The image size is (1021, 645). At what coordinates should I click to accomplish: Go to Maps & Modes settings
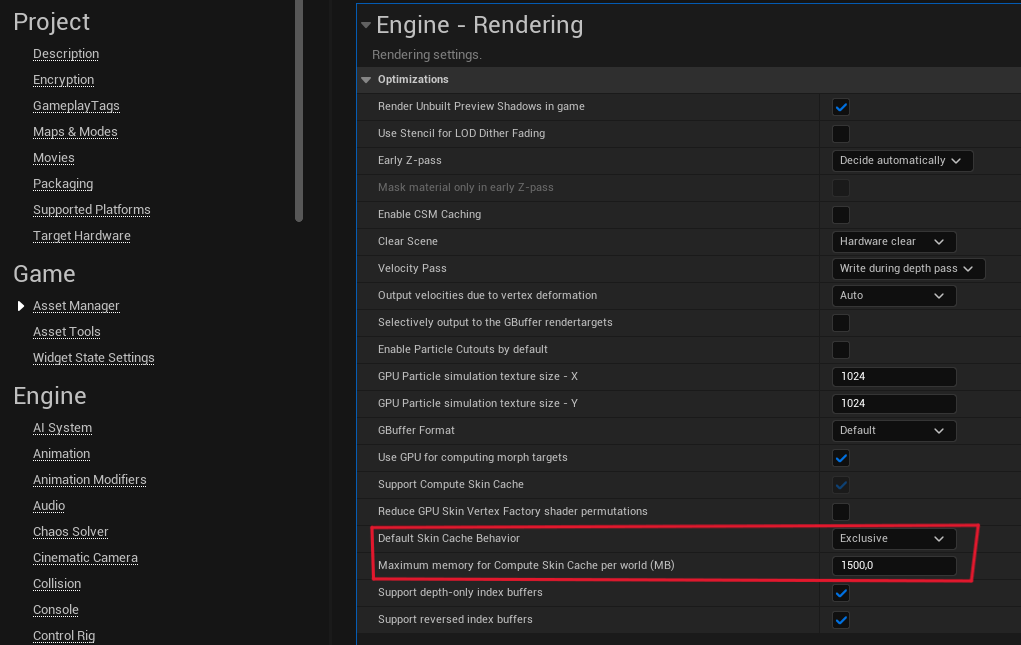[75, 132]
